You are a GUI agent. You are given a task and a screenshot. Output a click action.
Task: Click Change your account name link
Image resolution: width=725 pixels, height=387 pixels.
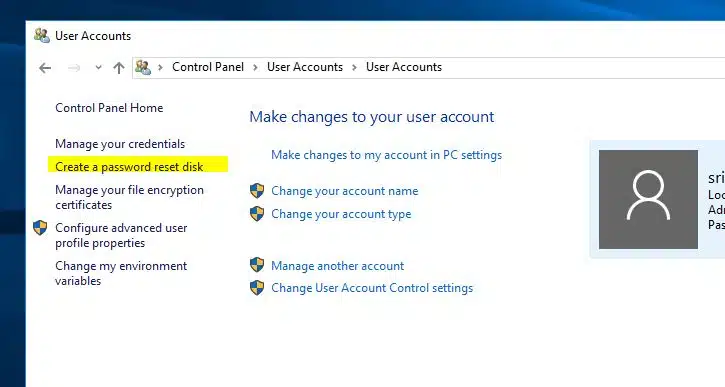point(344,191)
